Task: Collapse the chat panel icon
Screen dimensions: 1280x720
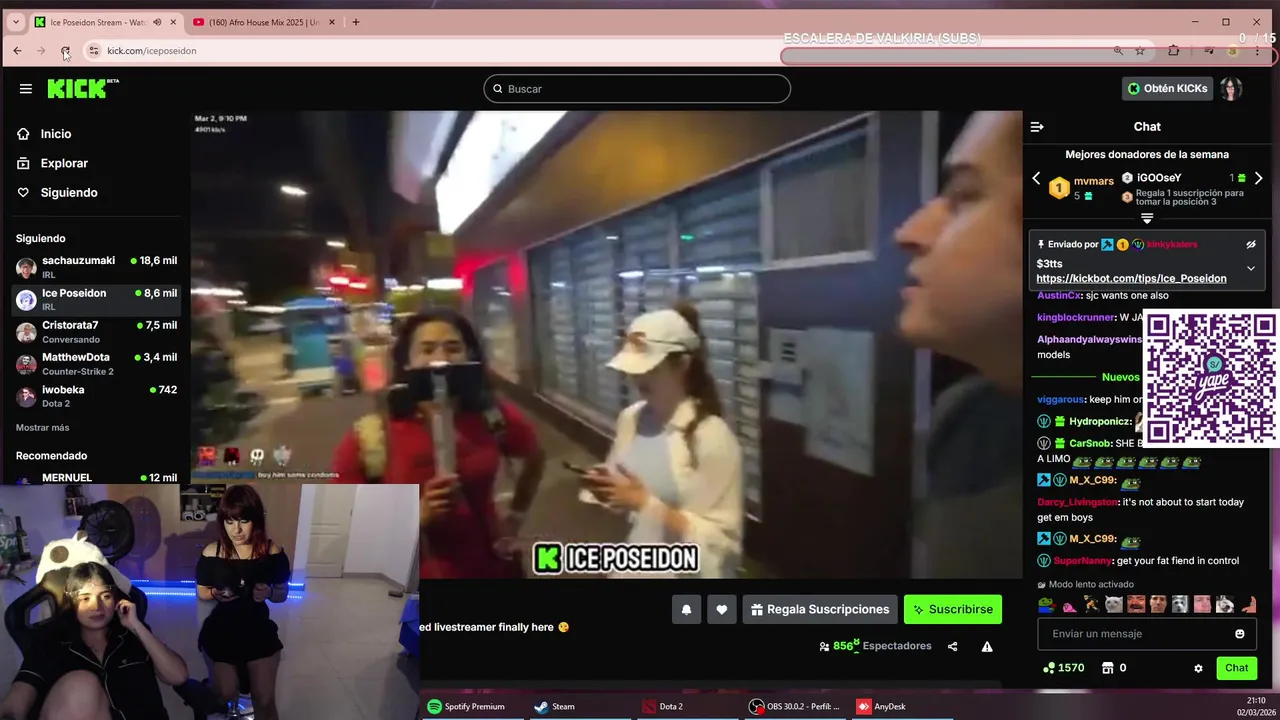Action: 1037,127
